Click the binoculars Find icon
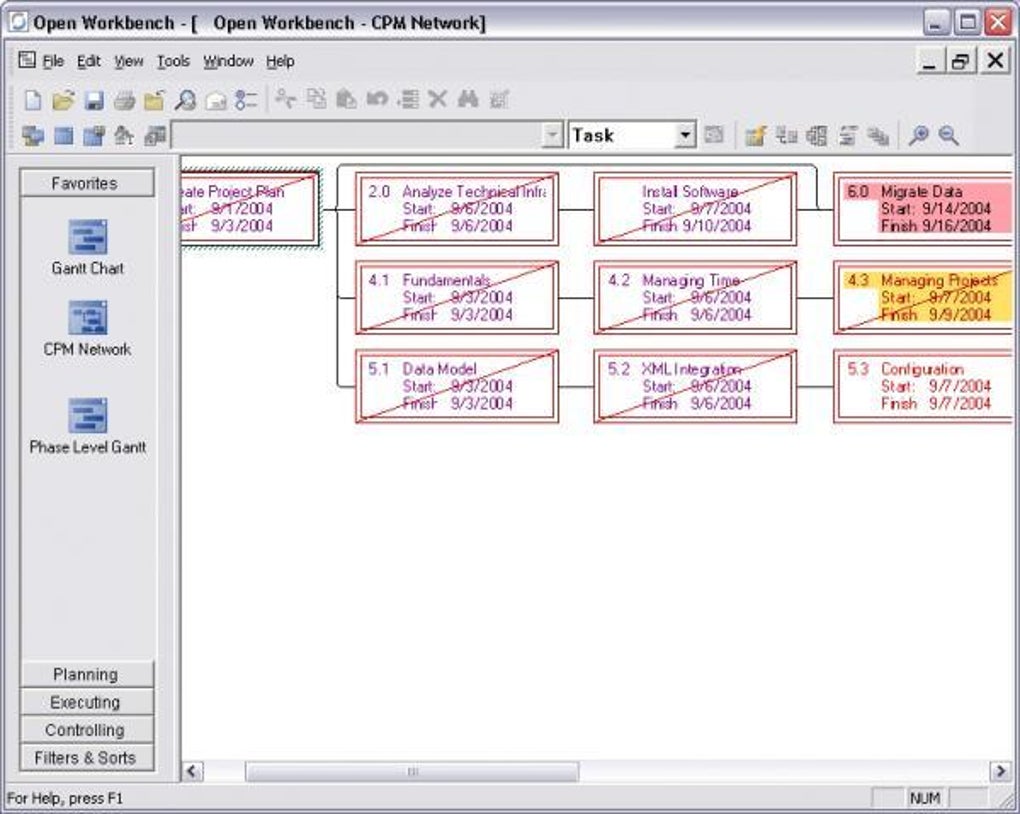This screenshot has width=1020, height=814. (468, 100)
